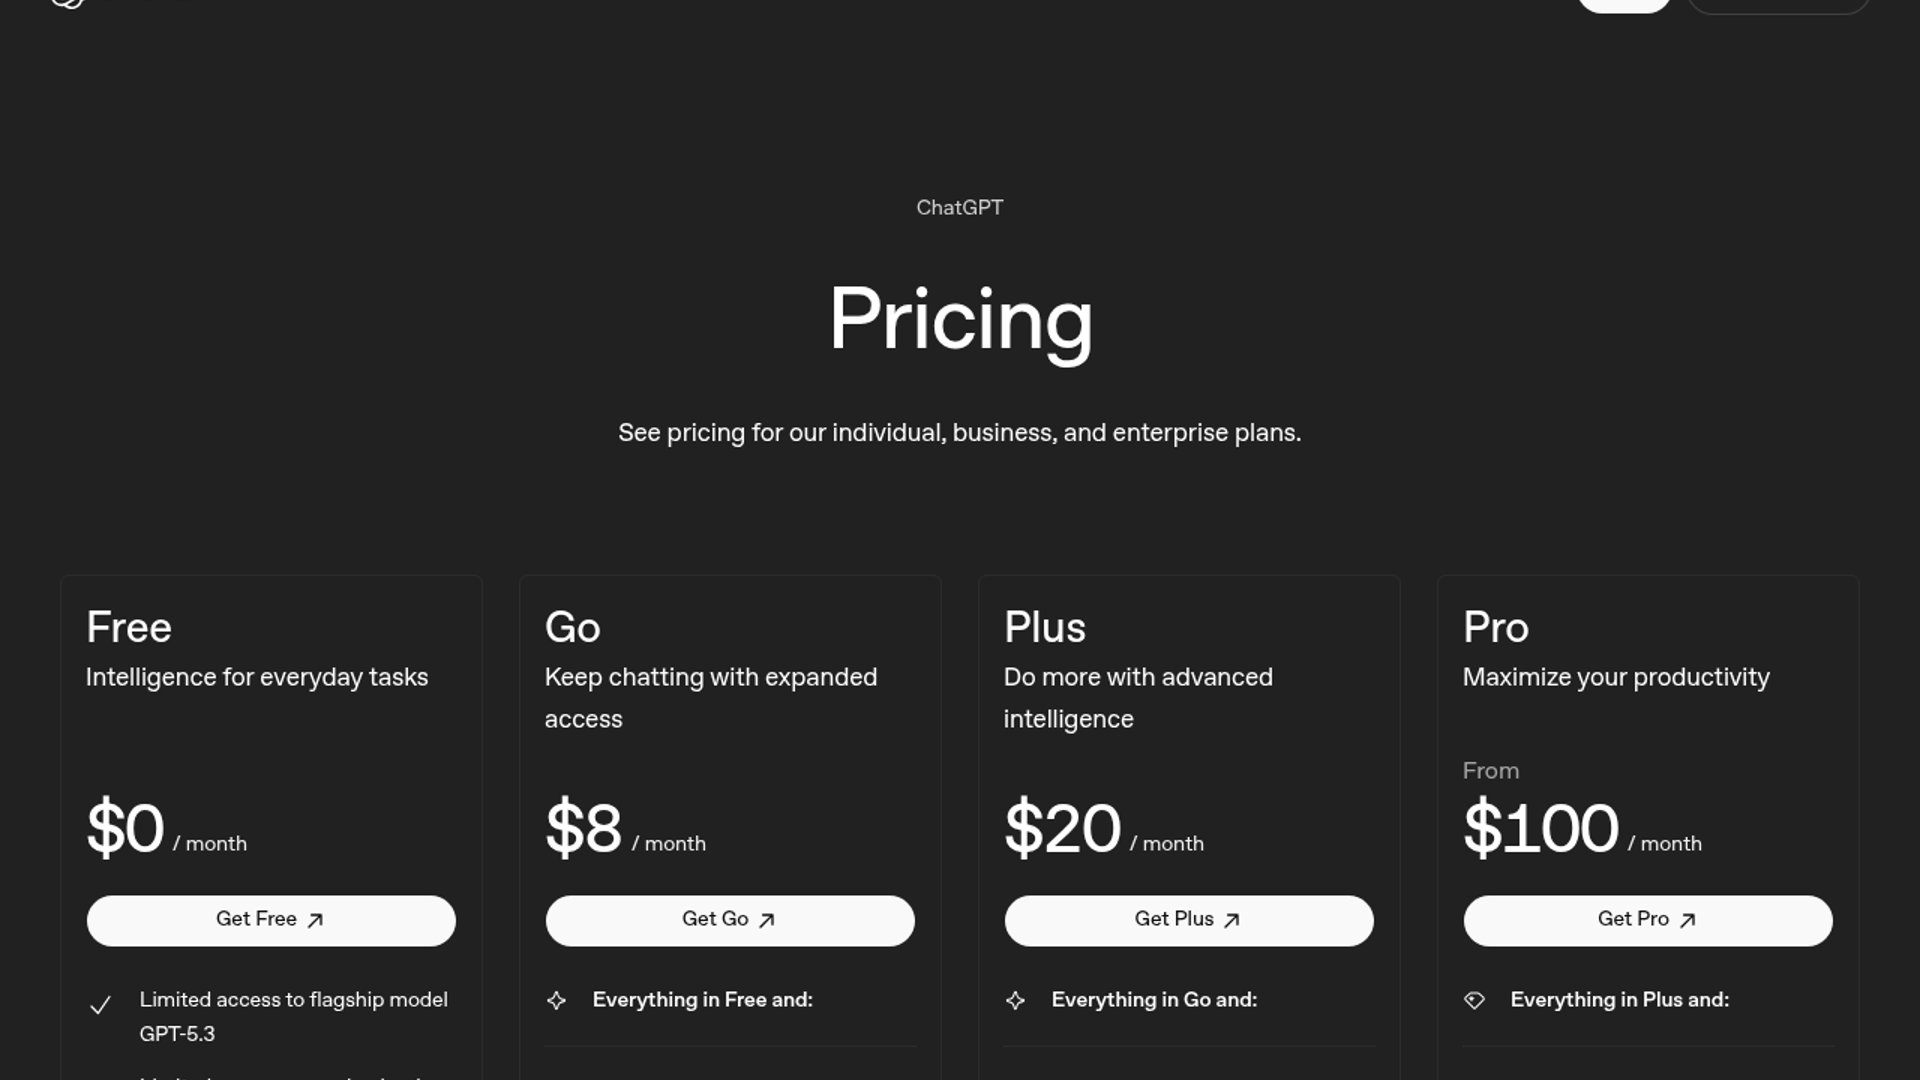The height and width of the screenshot is (1080, 1920).
Task: Open the Get Pro button
Action: (1648, 920)
